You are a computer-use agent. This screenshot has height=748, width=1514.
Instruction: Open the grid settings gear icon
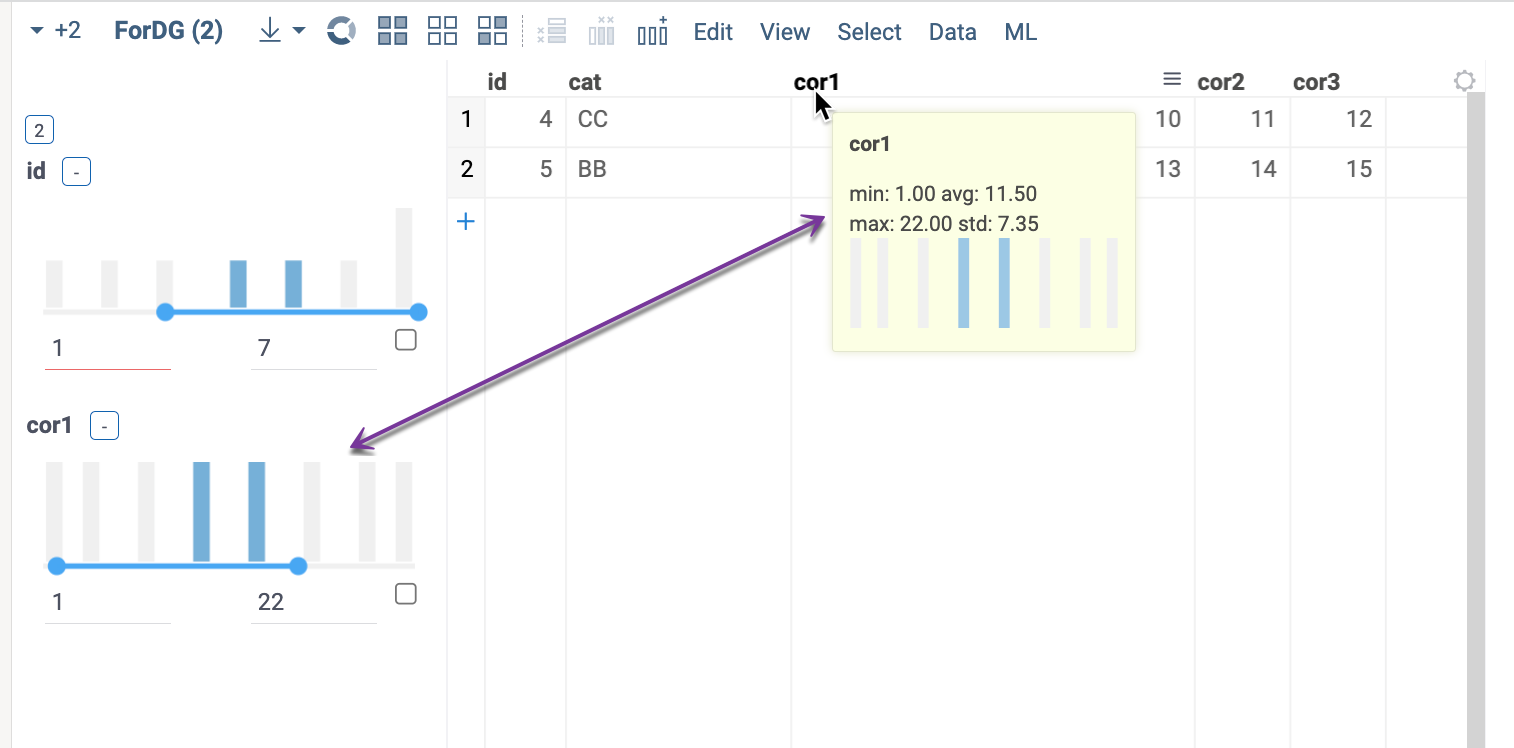point(1464,80)
